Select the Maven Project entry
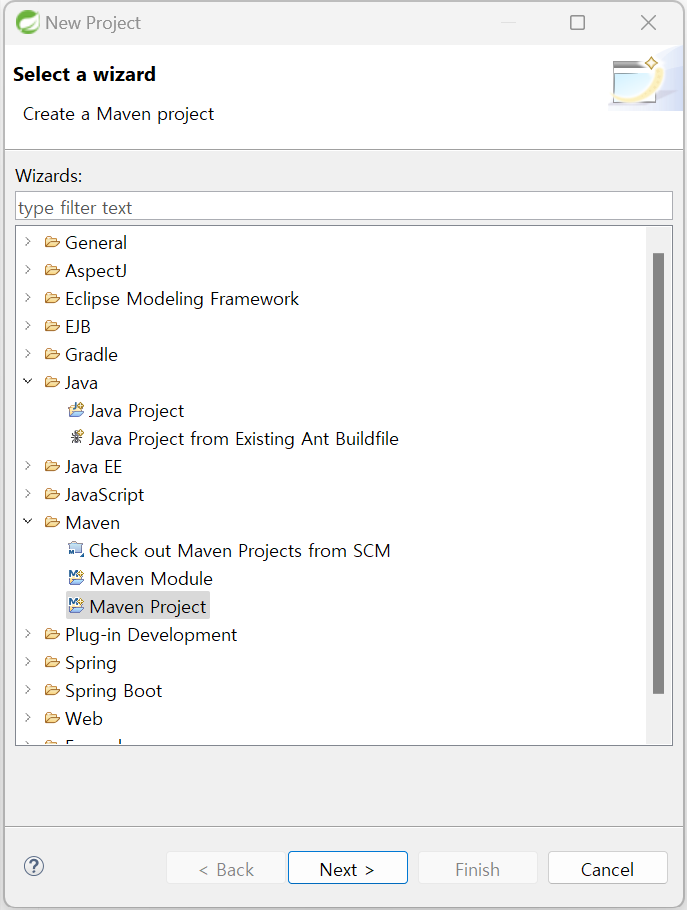Screen dimensions: 687x910 (148, 606)
